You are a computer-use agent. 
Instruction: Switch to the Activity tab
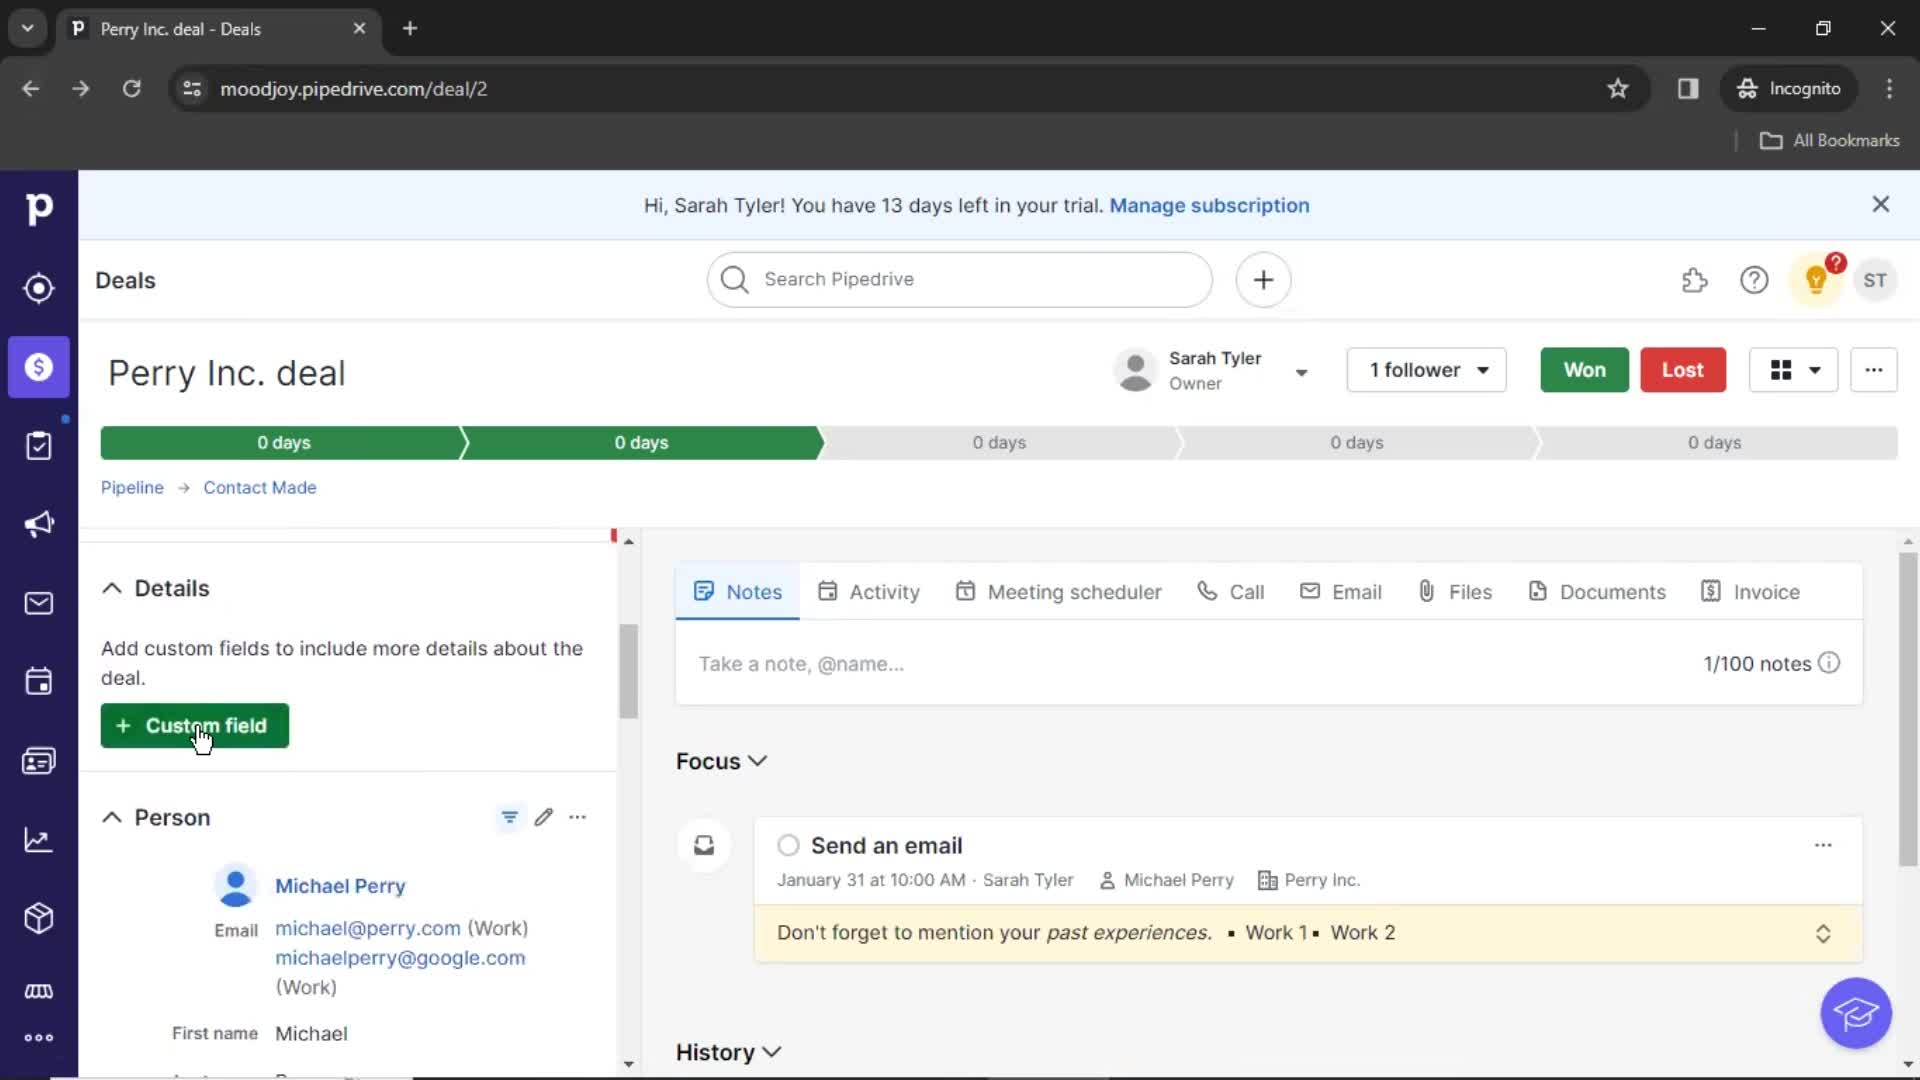coord(868,592)
